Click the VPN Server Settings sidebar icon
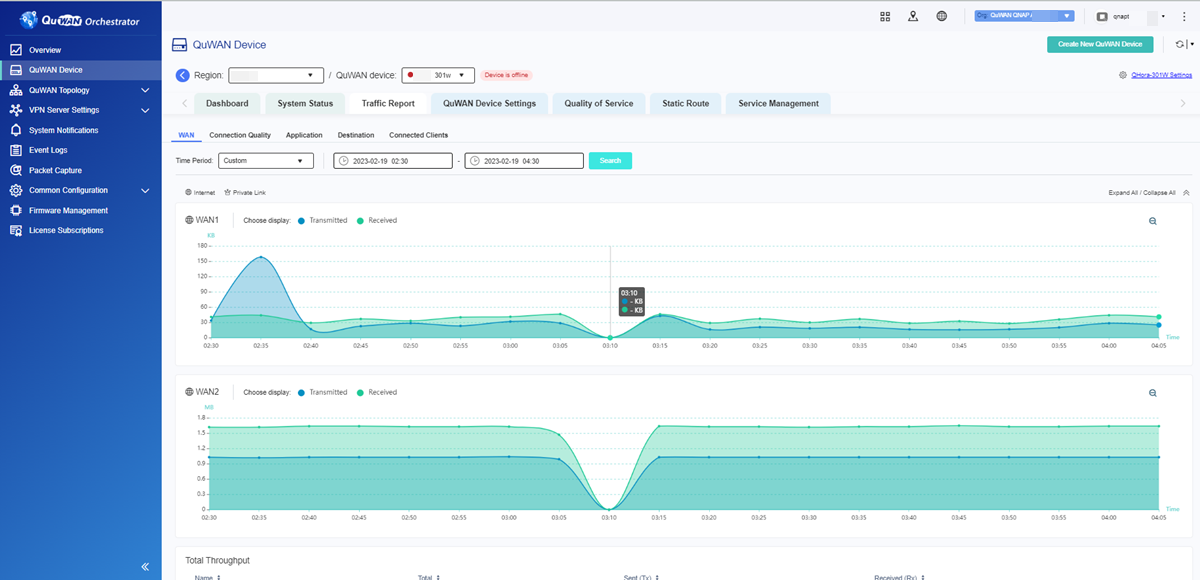The height and width of the screenshot is (580, 1200). point(15,110)
